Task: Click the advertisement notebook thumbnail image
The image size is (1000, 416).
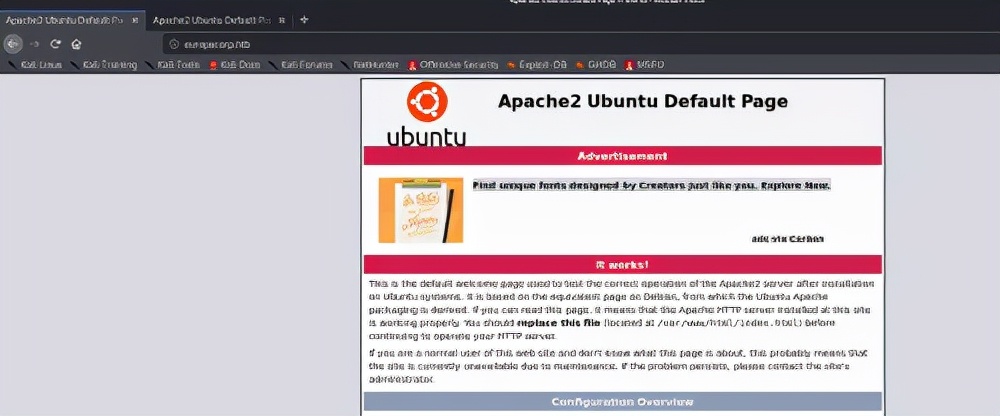Action: pyautogui.click(x=421, y=210)
